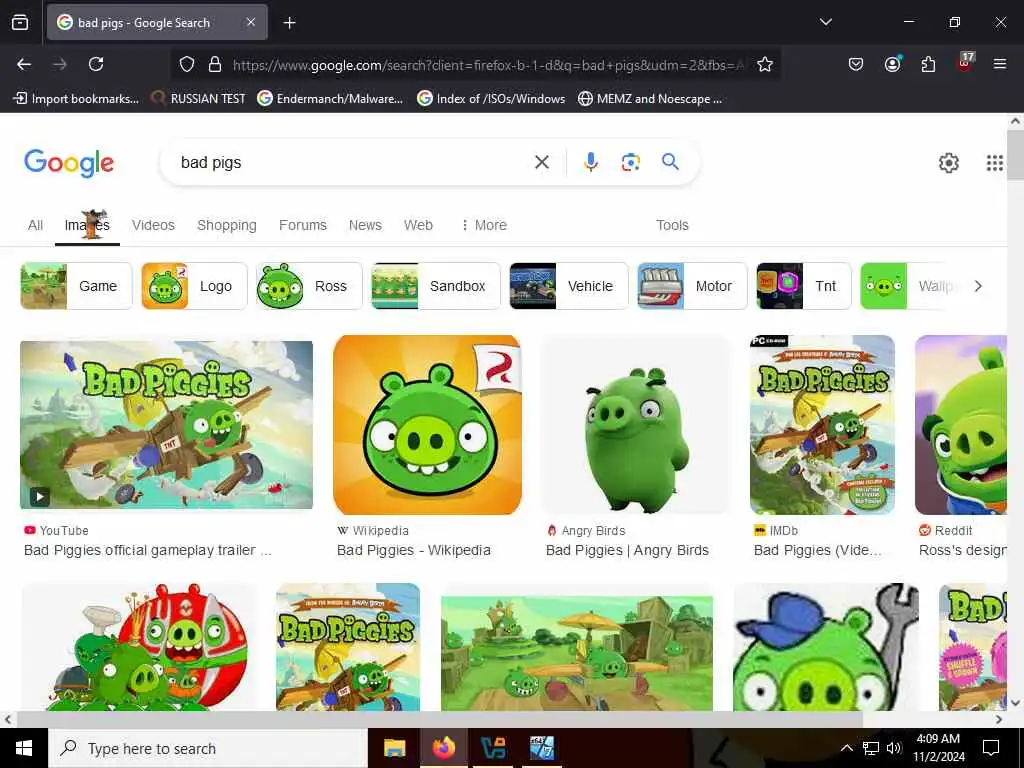The width and height of the screenshot is (1024, 768).
Task: Search by image with Google Lens
Action: pyautogui.click(x=630, y=162)
